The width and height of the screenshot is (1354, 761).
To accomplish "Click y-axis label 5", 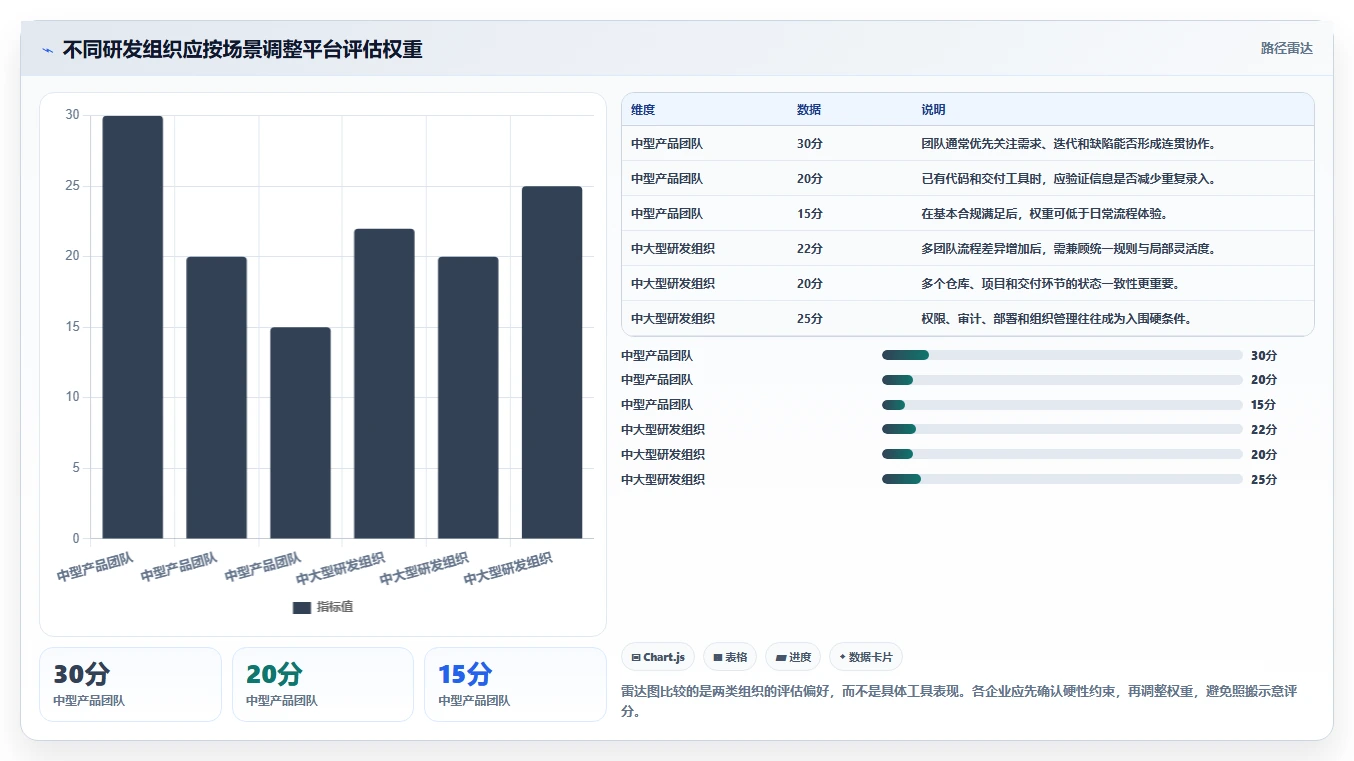I will pos(75,468).
